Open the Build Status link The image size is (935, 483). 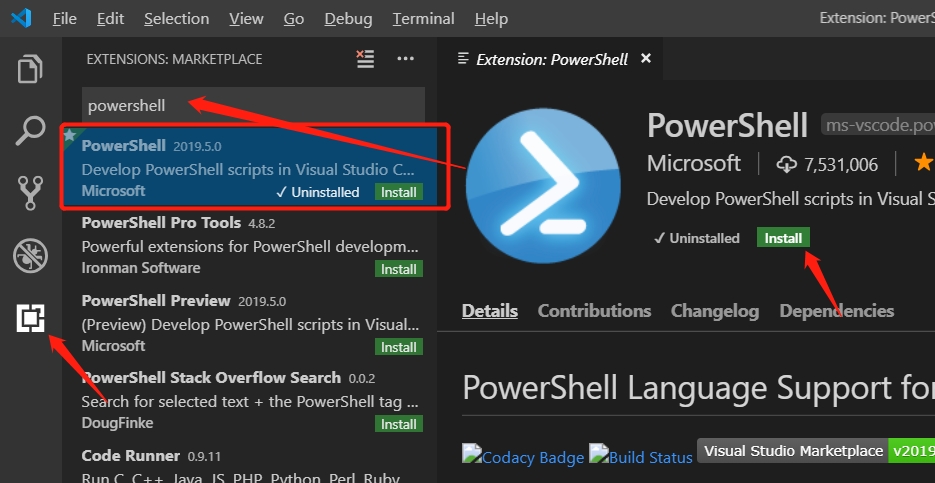(641, 456)
